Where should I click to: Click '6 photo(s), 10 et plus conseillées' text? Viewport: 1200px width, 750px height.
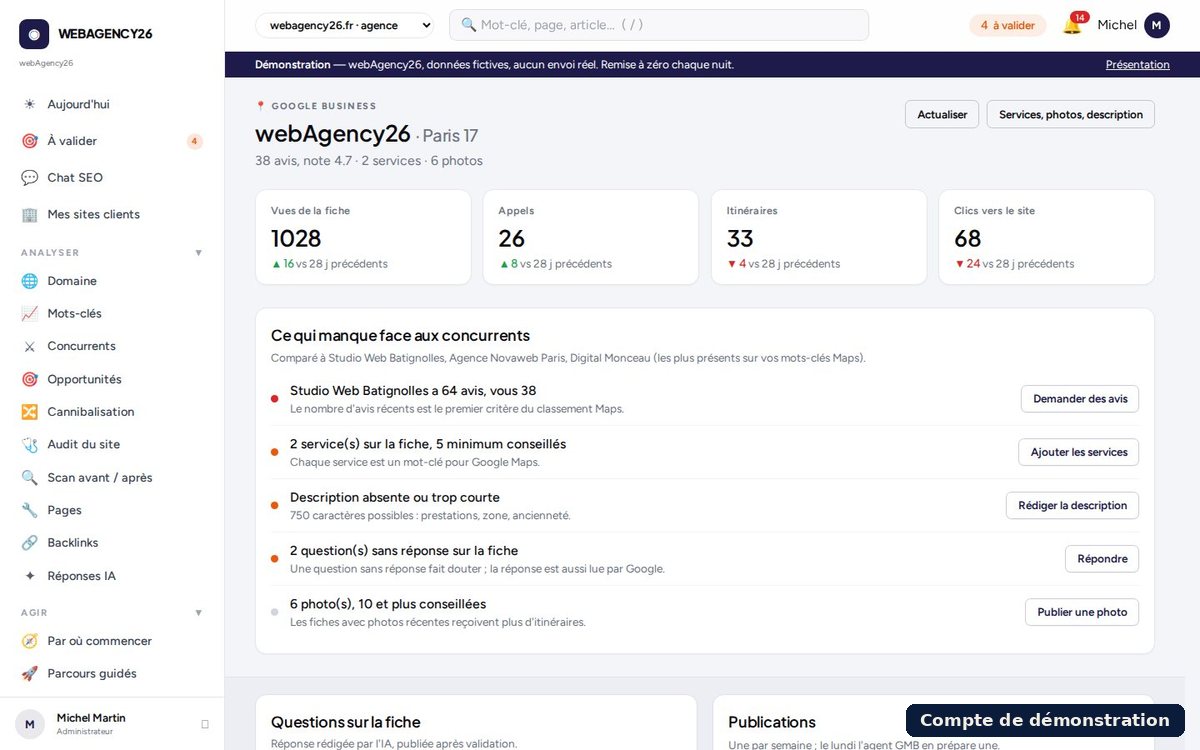click(x=388, y=604)
